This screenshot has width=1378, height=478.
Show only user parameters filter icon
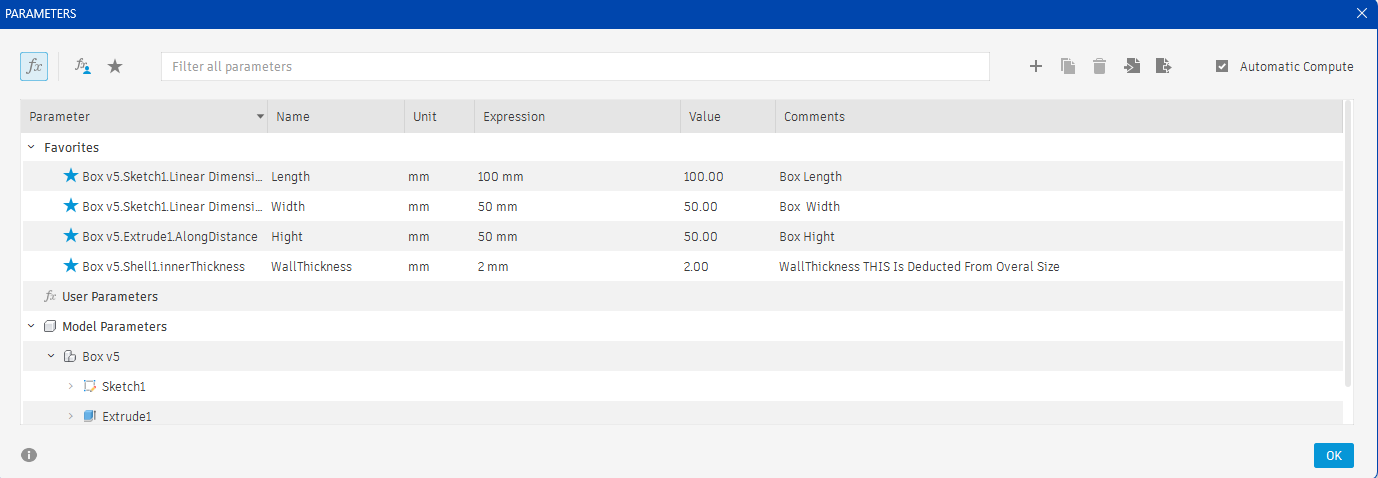[x=83, y=66]
